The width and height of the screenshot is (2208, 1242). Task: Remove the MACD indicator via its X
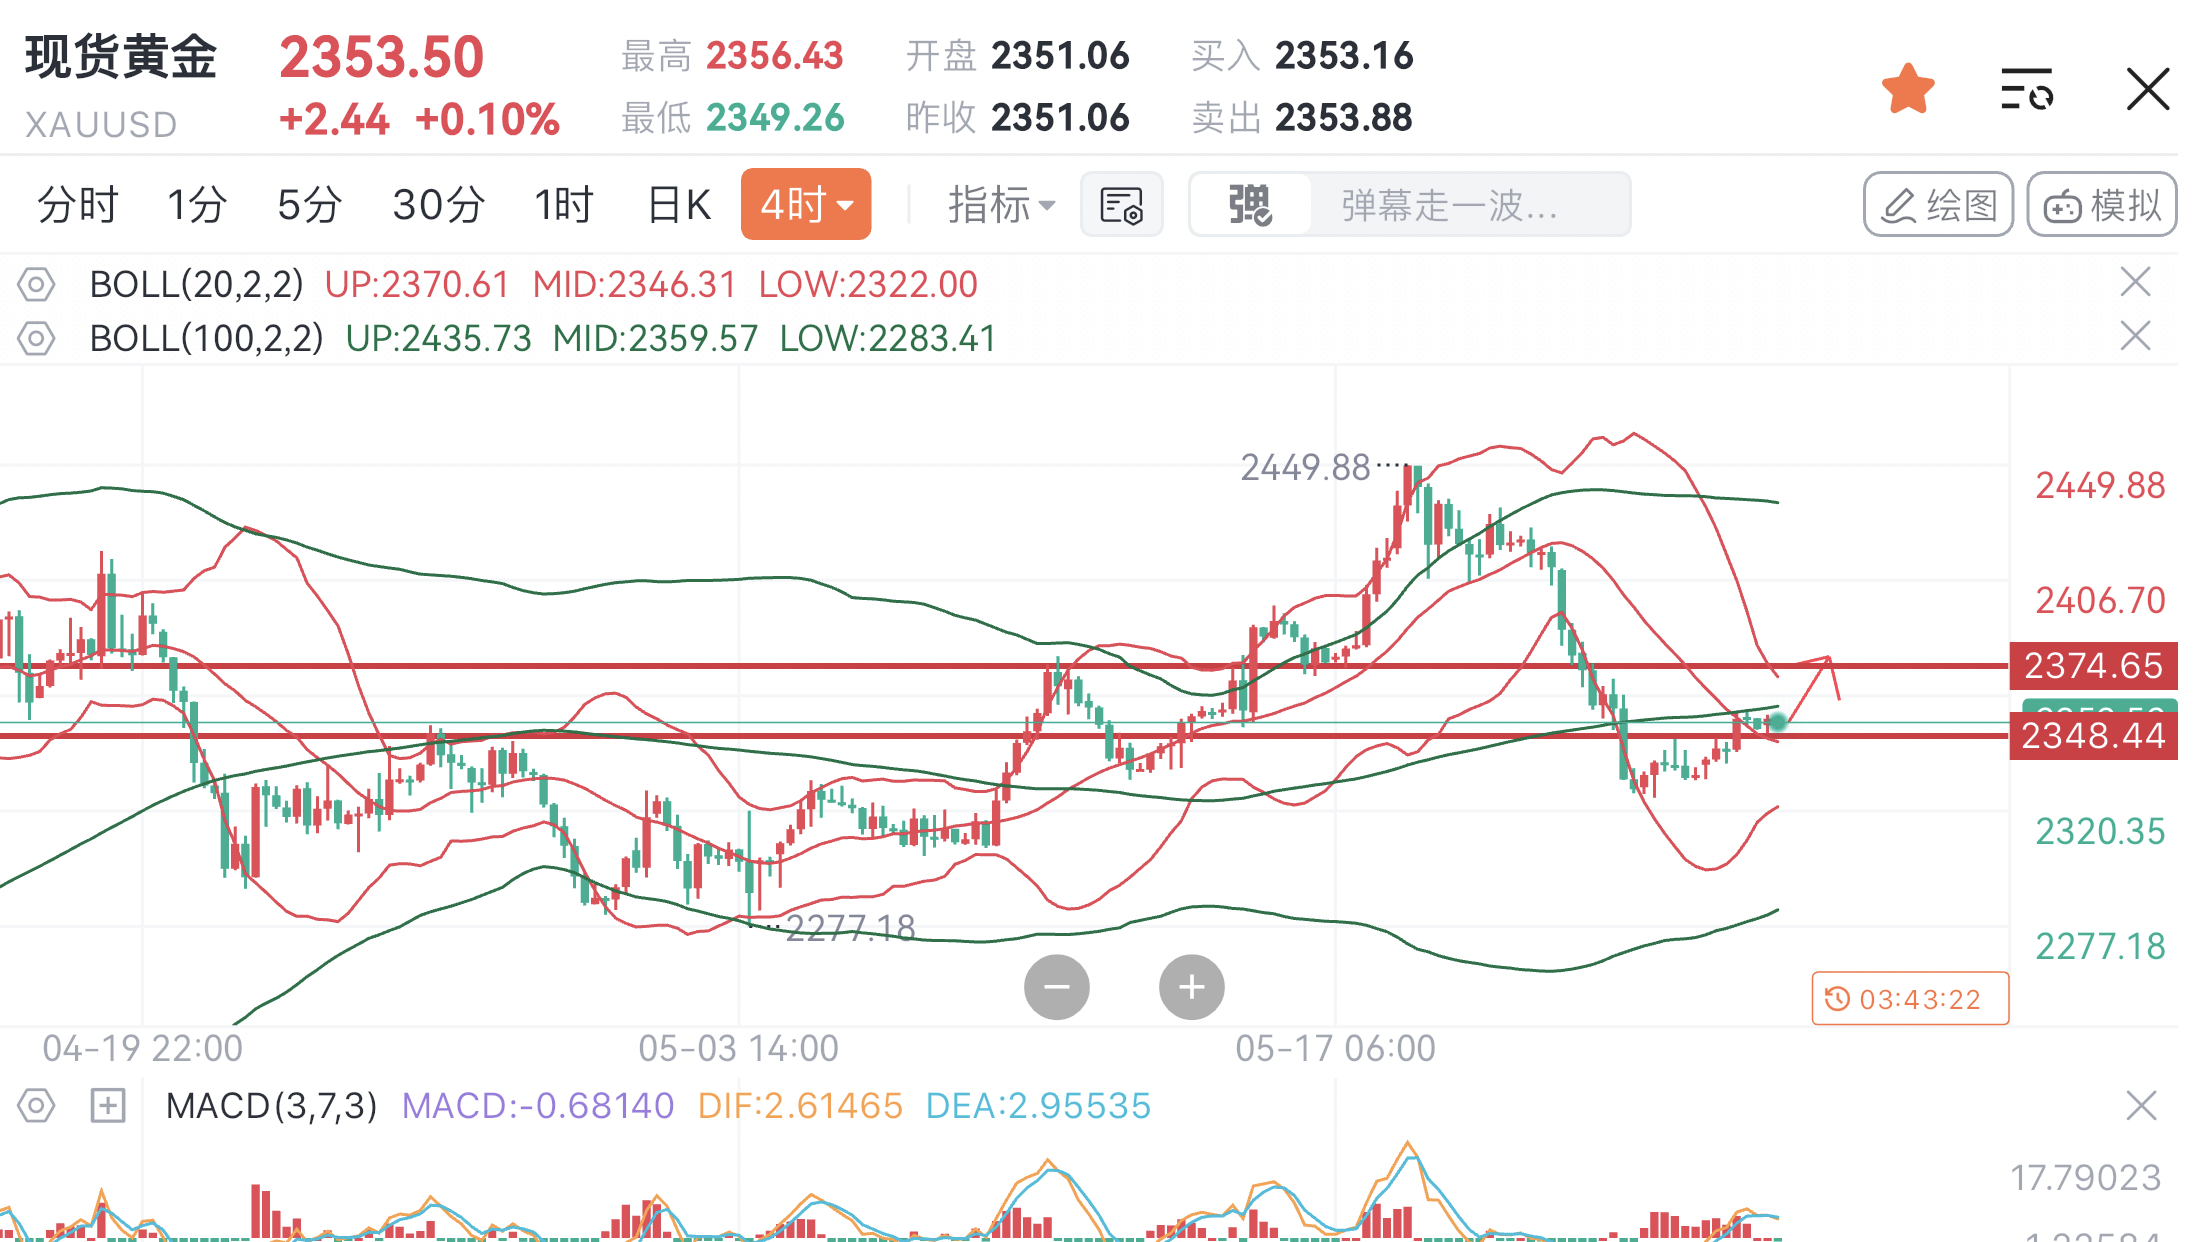pyautogui.click(x=2141, y=1106)
